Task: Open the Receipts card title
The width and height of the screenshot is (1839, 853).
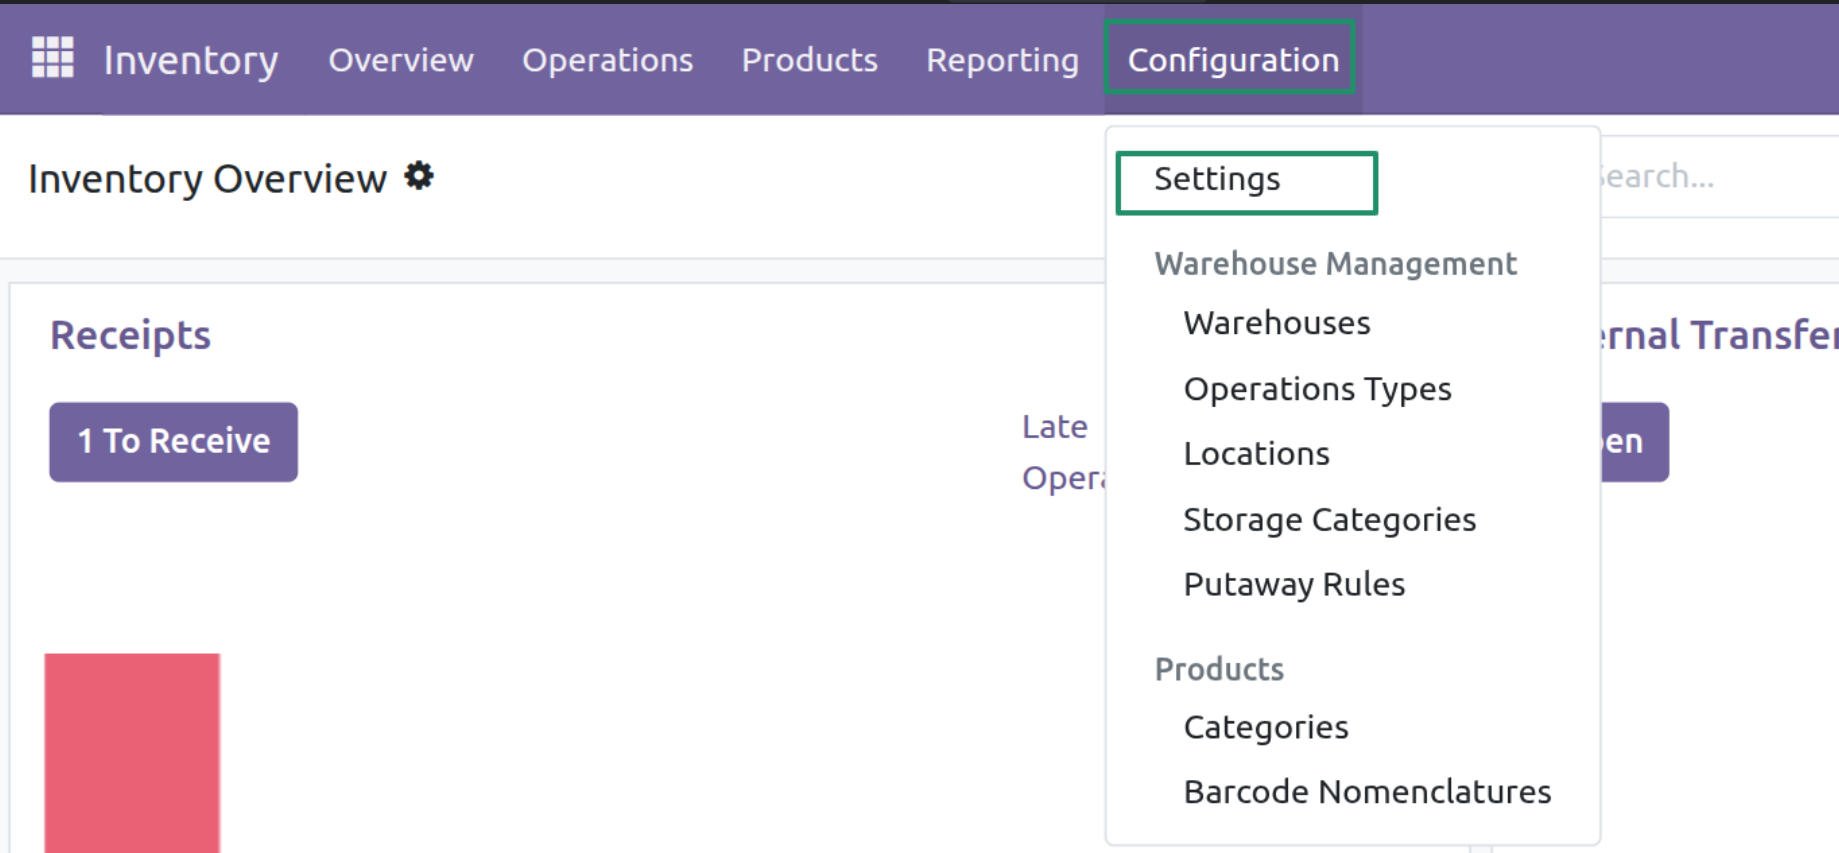Action: pos(131,335)
